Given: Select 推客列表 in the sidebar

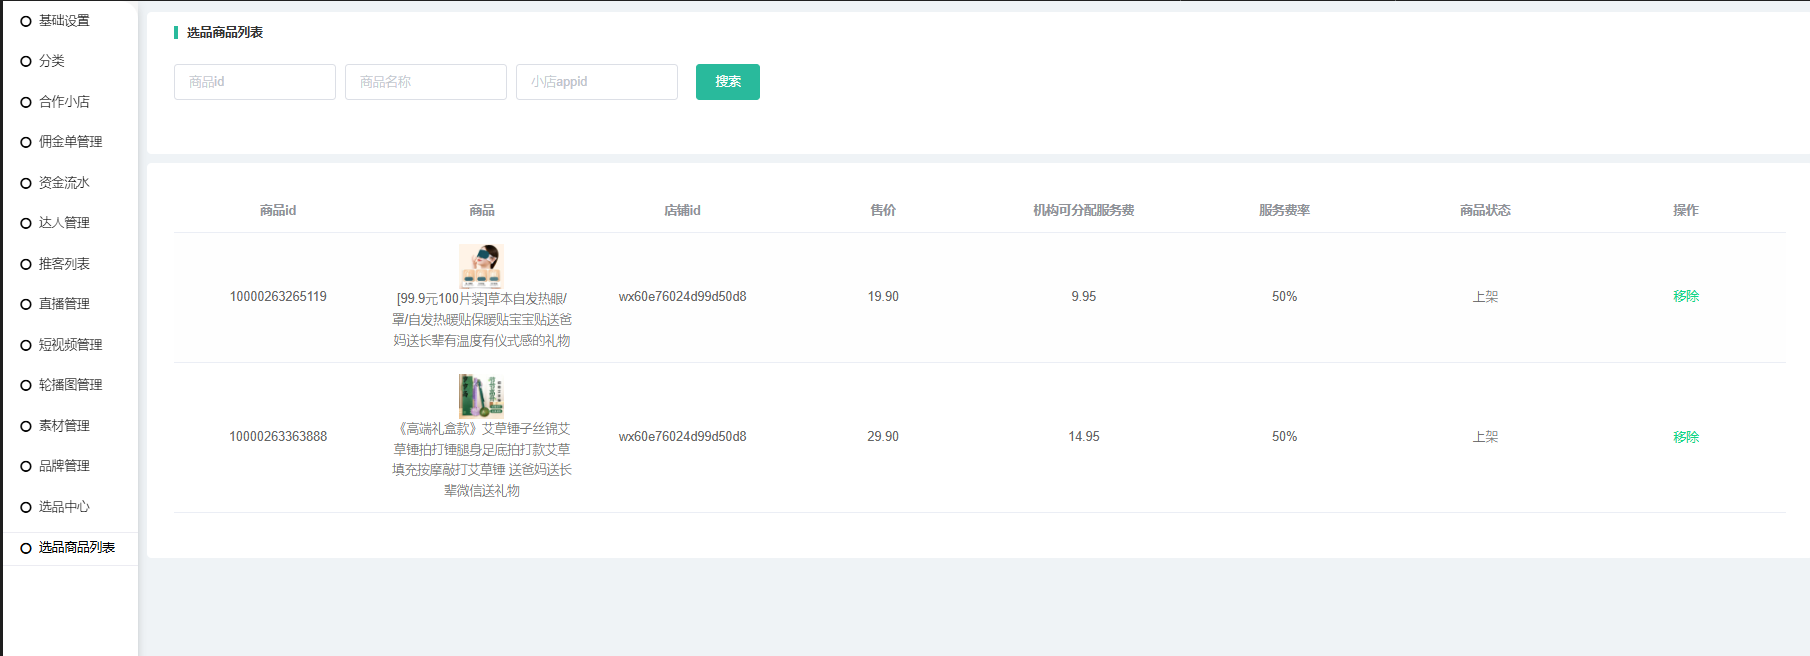Looking at the screenshot, I should tap(64, 264).
